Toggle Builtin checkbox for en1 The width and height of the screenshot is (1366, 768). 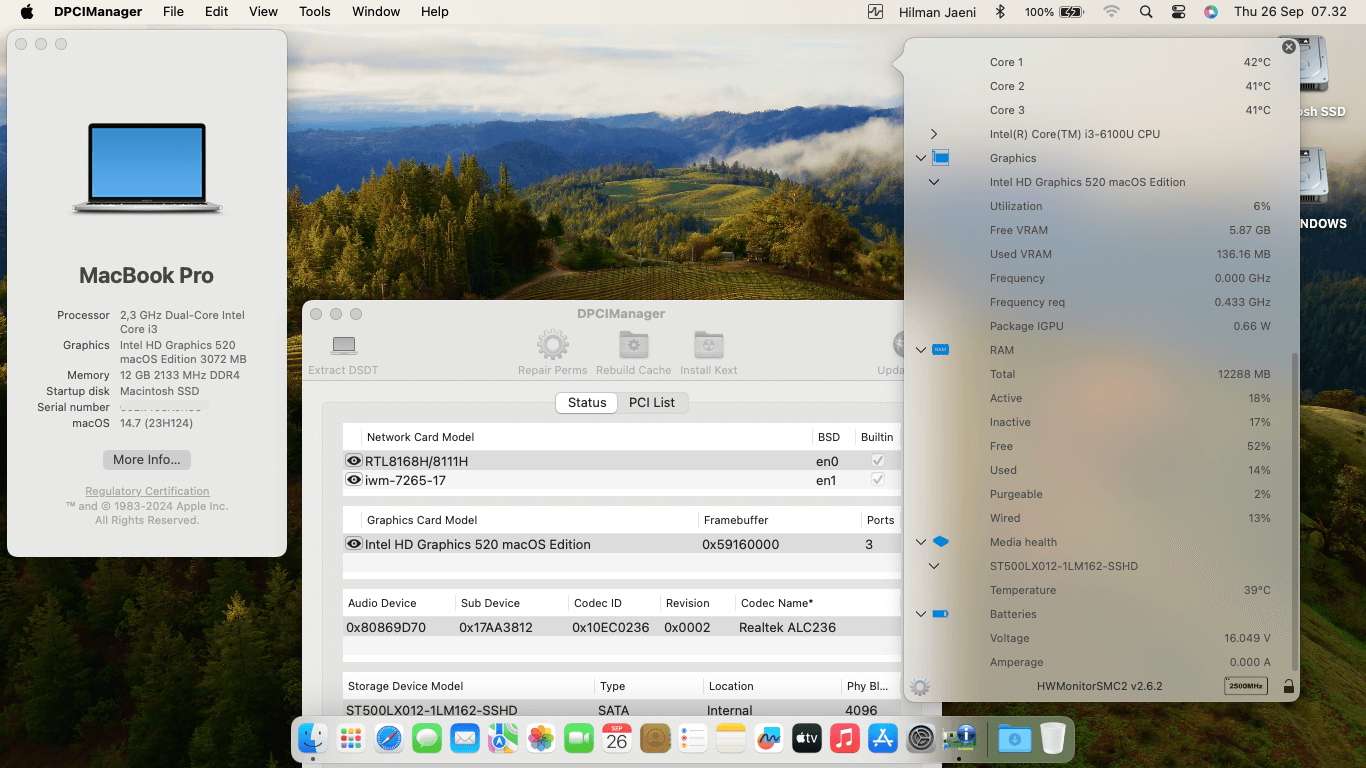coord(877,480)
